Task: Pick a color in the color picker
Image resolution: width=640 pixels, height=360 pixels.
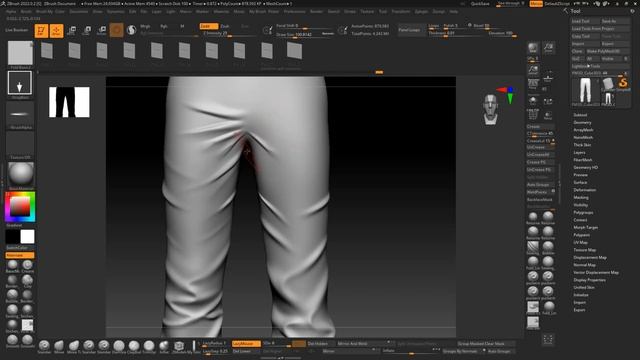Action: tap(20, 207)
